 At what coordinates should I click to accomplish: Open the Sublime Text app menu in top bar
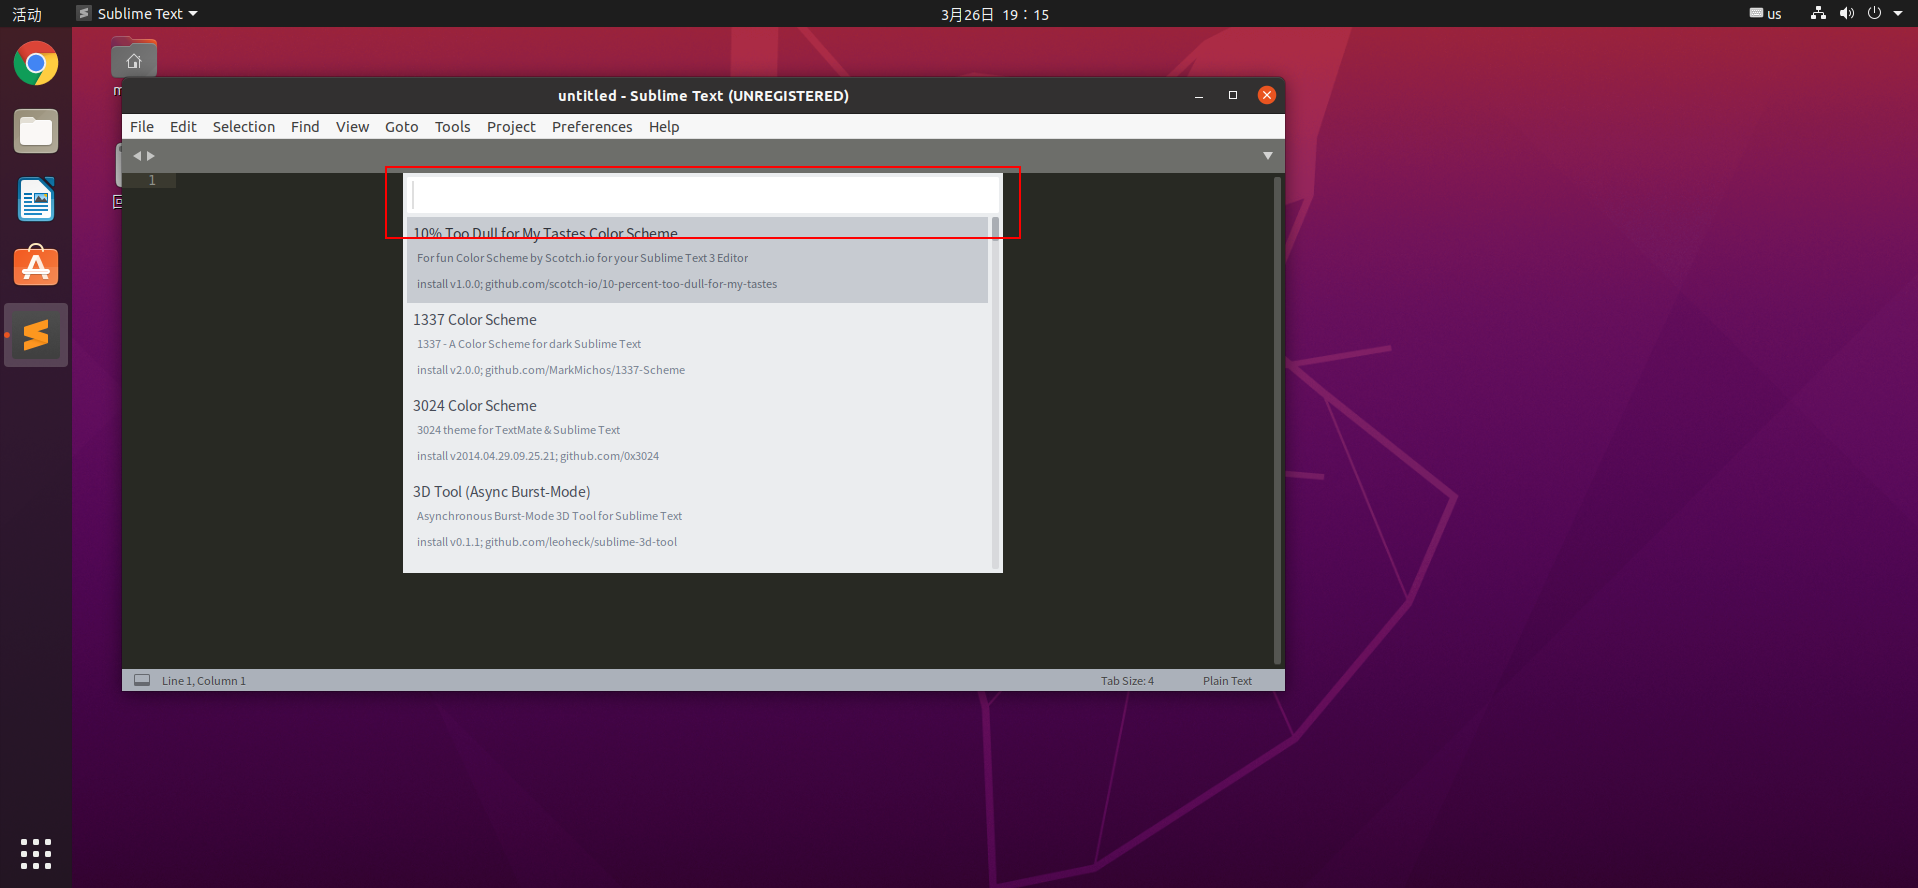tap(138, 14)
